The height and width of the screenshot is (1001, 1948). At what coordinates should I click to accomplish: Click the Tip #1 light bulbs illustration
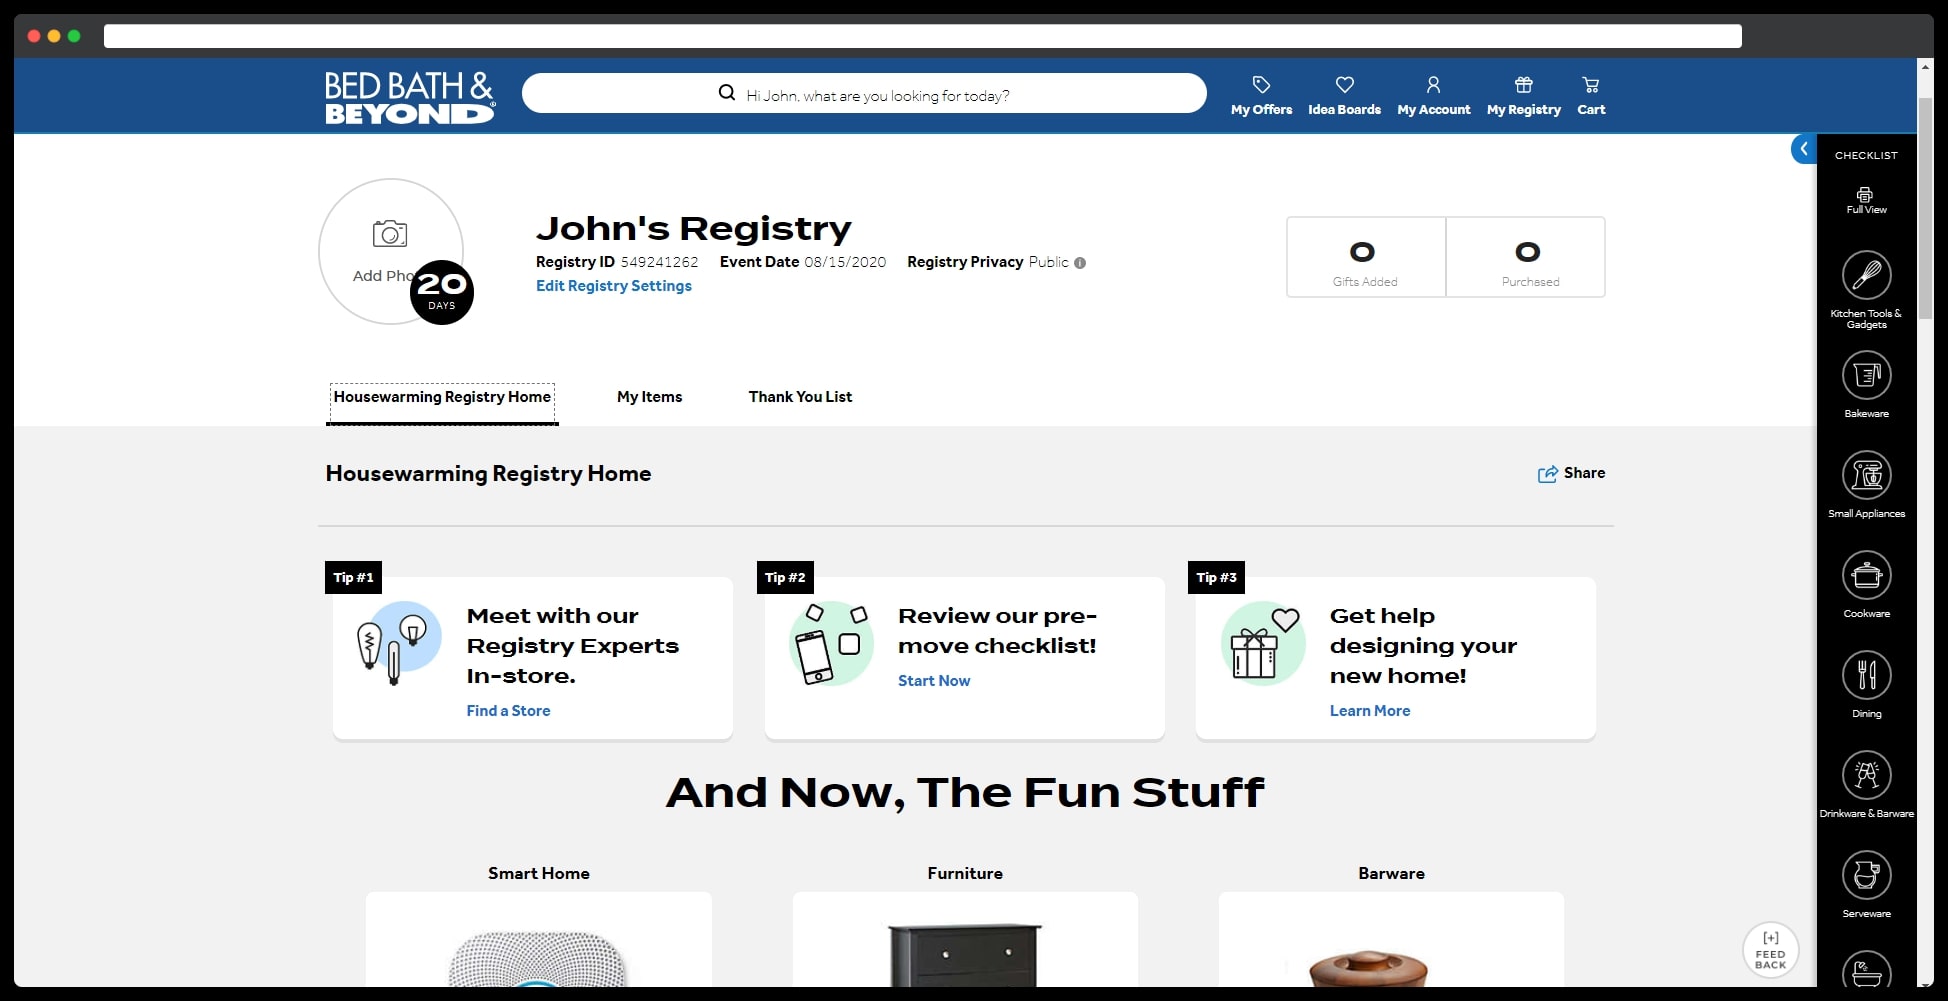pos(398,642)
